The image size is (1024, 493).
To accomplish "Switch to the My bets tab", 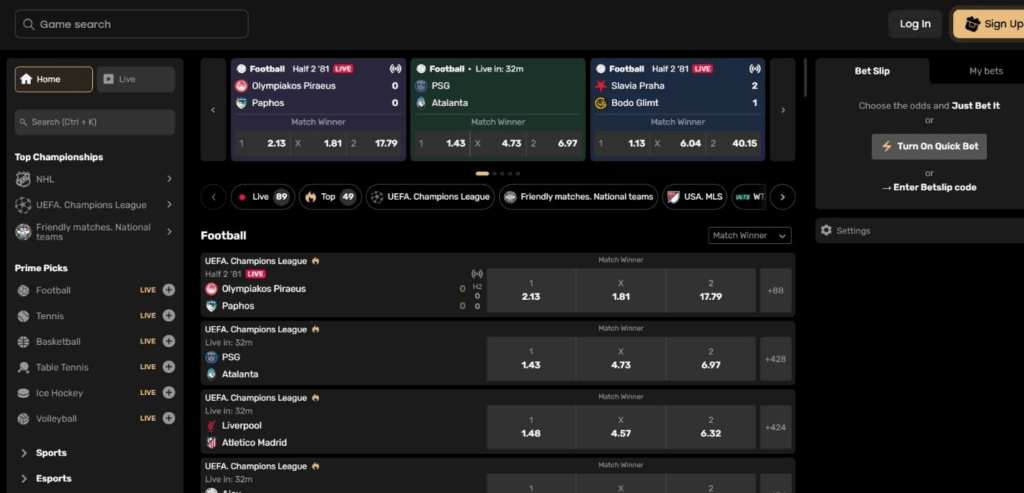I will [x=985, y=71].
